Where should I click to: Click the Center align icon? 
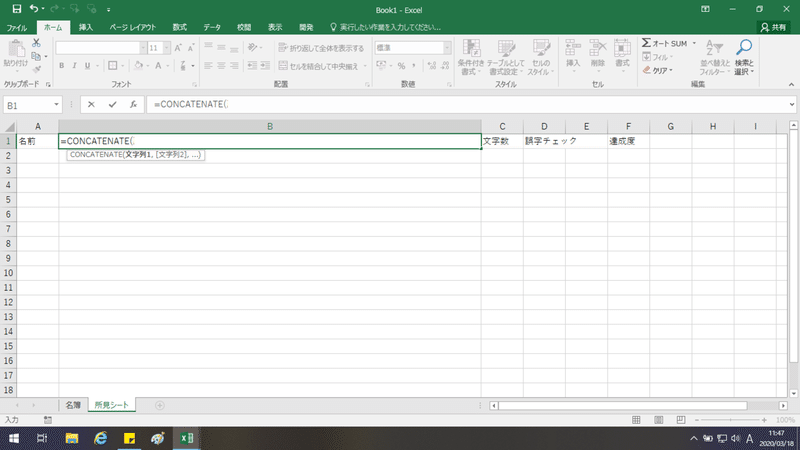coord(221,65)
